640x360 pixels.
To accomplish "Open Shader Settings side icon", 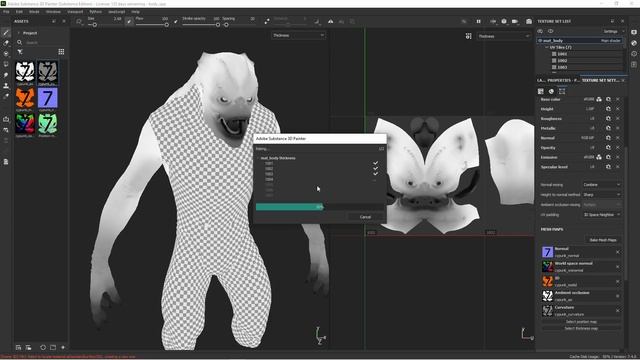I will (x=634, y=43).
